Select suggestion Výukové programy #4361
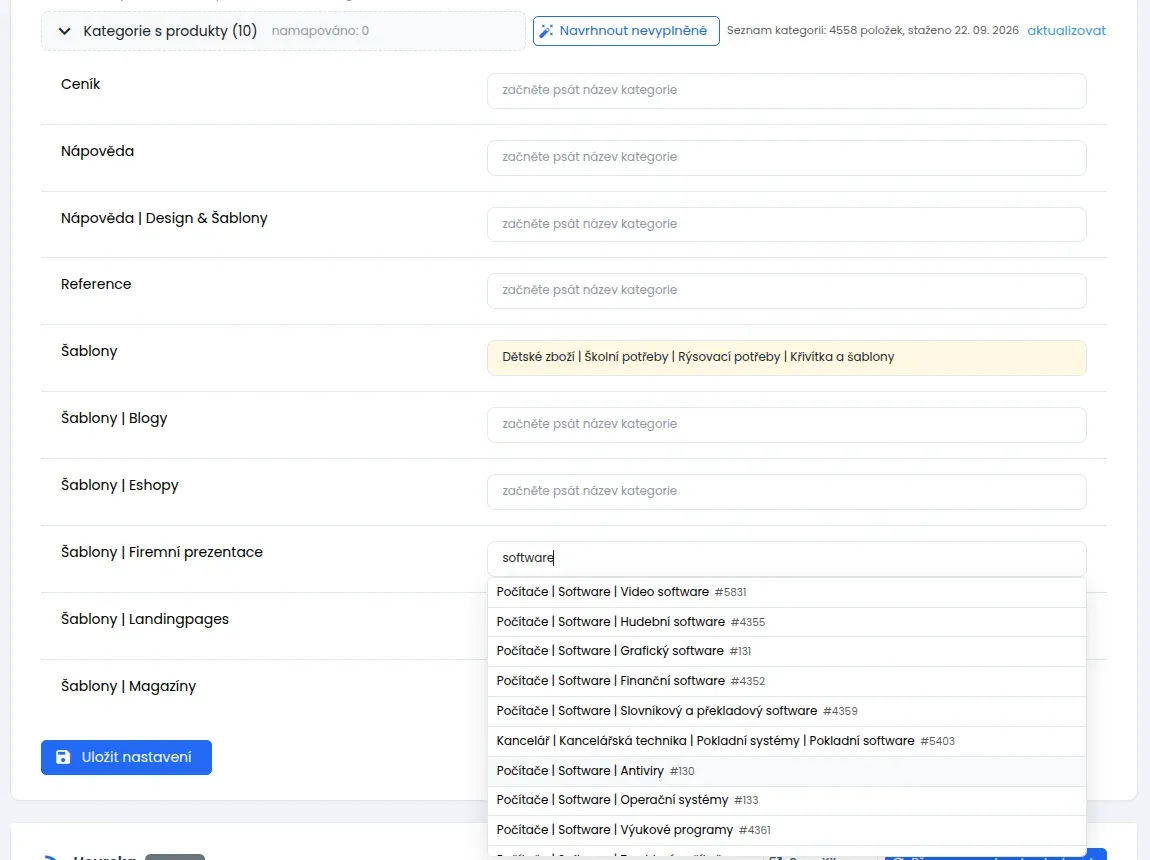 (x=786, y=830)
